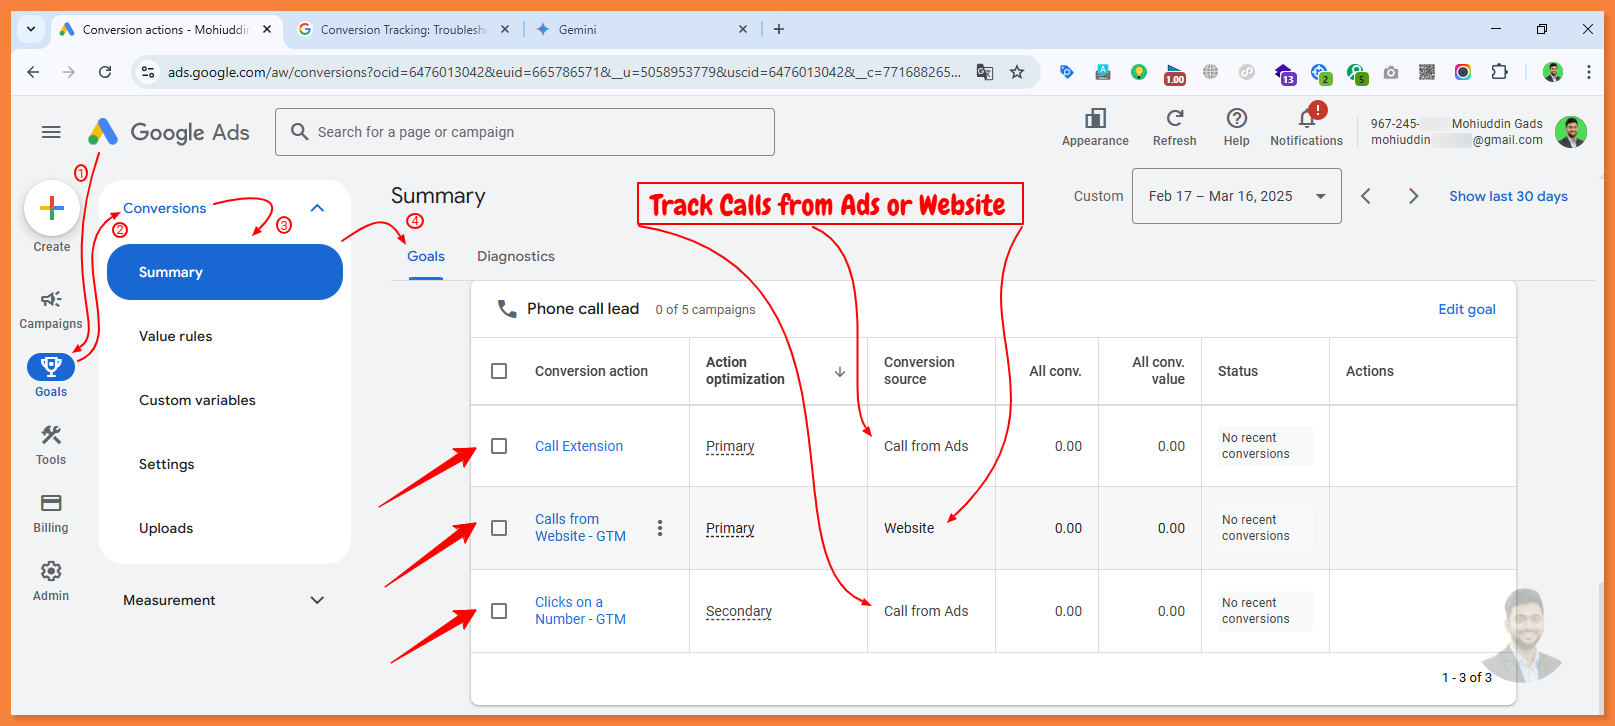The width and height of the screenshot is (1615, 726).
Task: Click the 'Website' conversion source cell
Action: point(909,528)
